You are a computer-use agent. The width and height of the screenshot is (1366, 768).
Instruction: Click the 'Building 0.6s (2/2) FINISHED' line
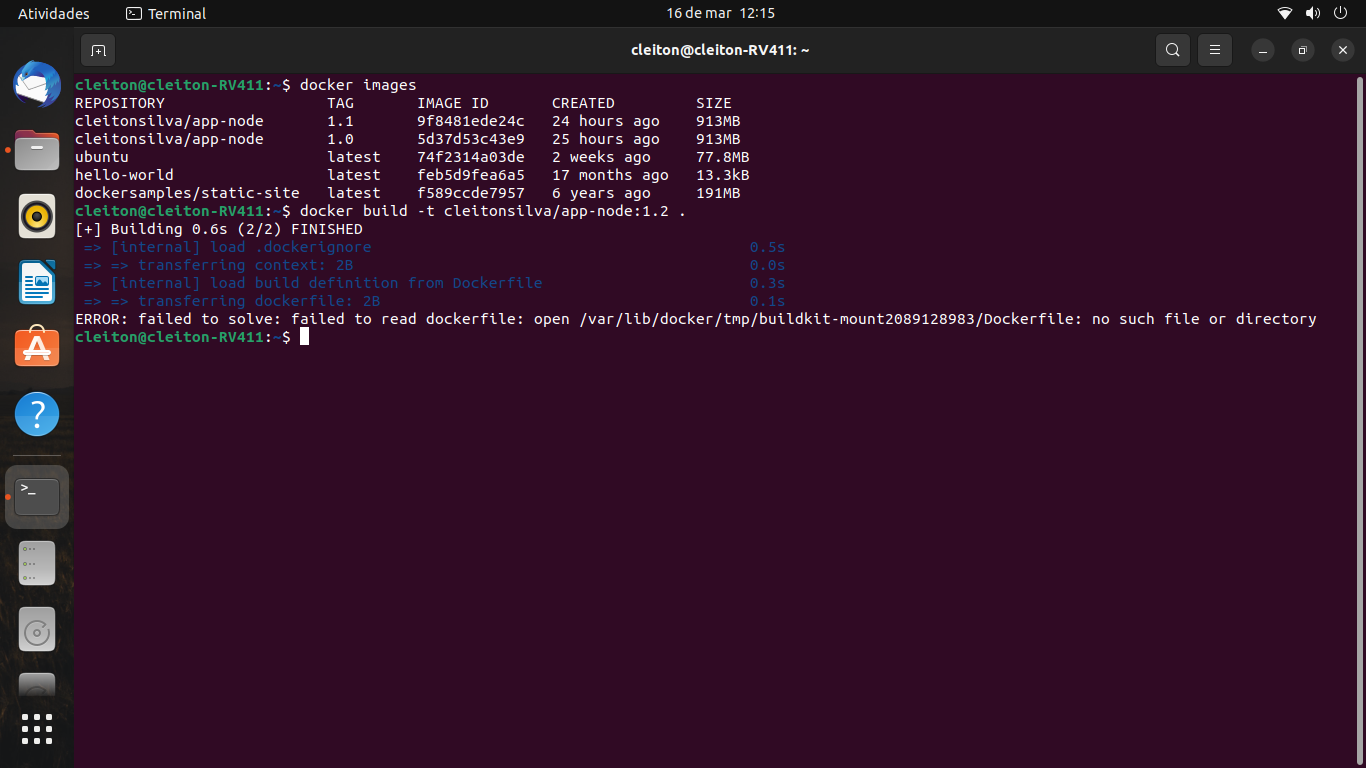pyautogui.click(x=219, y=229)
